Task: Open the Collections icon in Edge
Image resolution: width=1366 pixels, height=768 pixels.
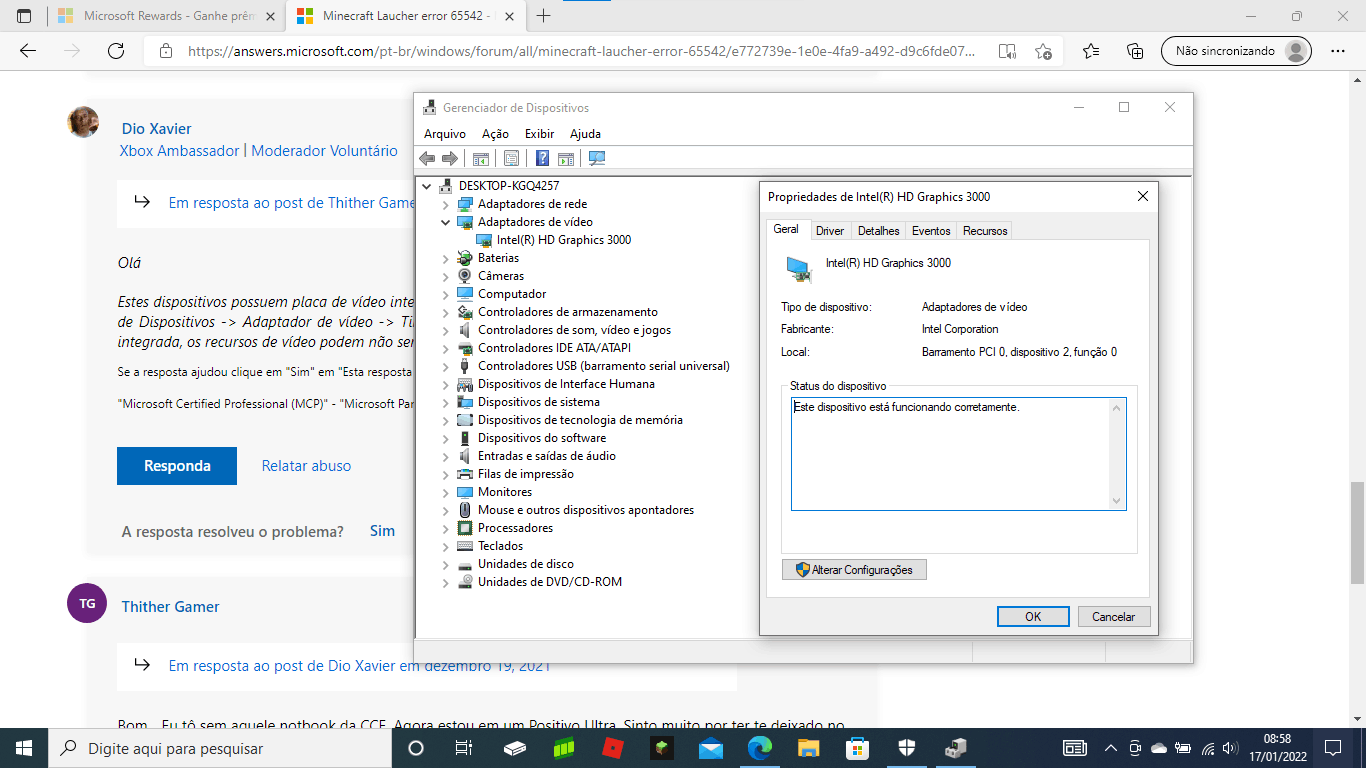Action: point(1135,51)
